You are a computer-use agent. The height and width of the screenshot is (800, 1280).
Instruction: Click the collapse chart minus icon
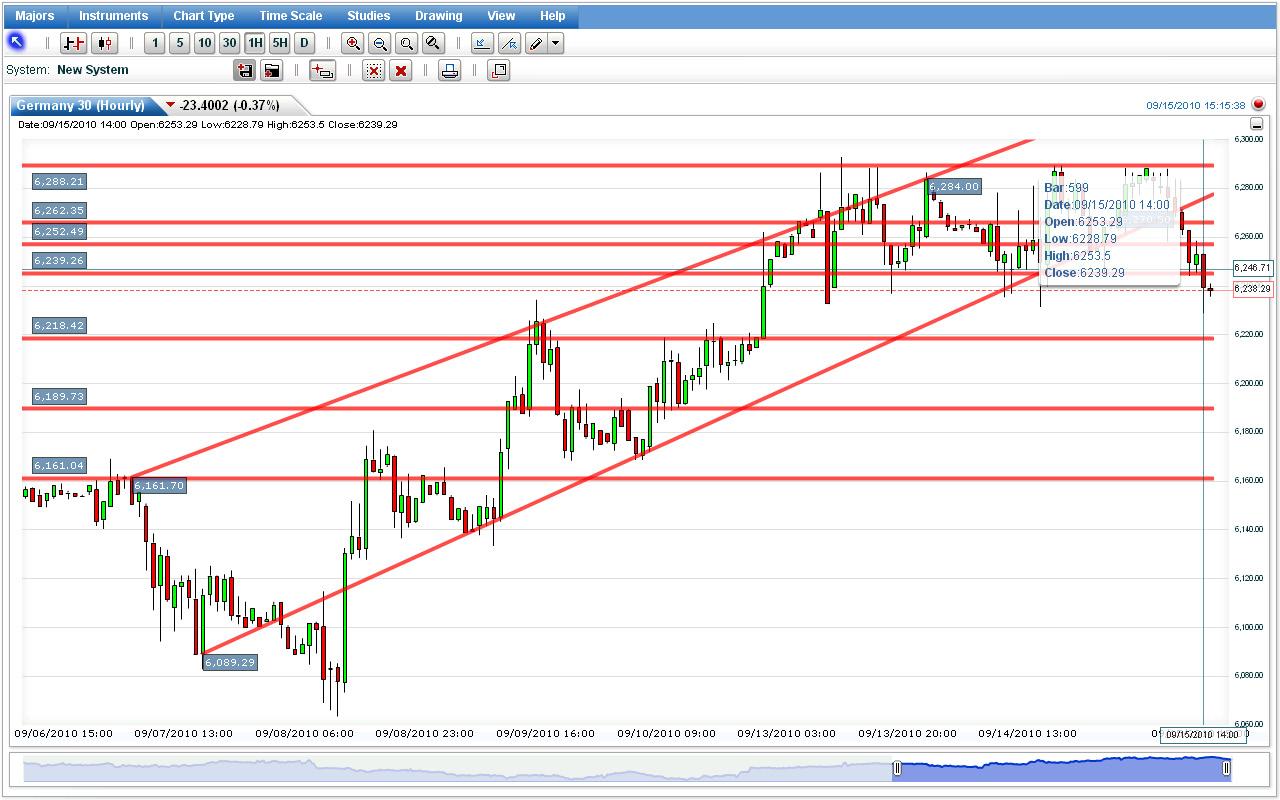[x=1257, y=124]
